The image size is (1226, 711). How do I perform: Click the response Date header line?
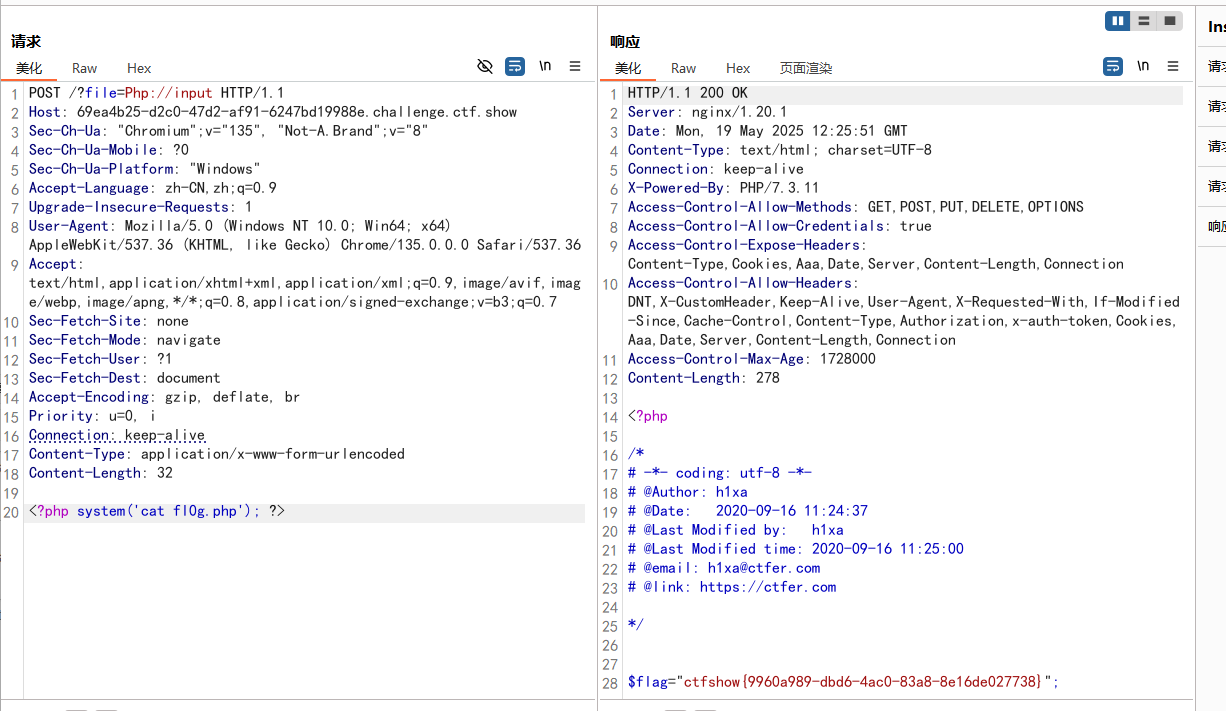(768, 131)
